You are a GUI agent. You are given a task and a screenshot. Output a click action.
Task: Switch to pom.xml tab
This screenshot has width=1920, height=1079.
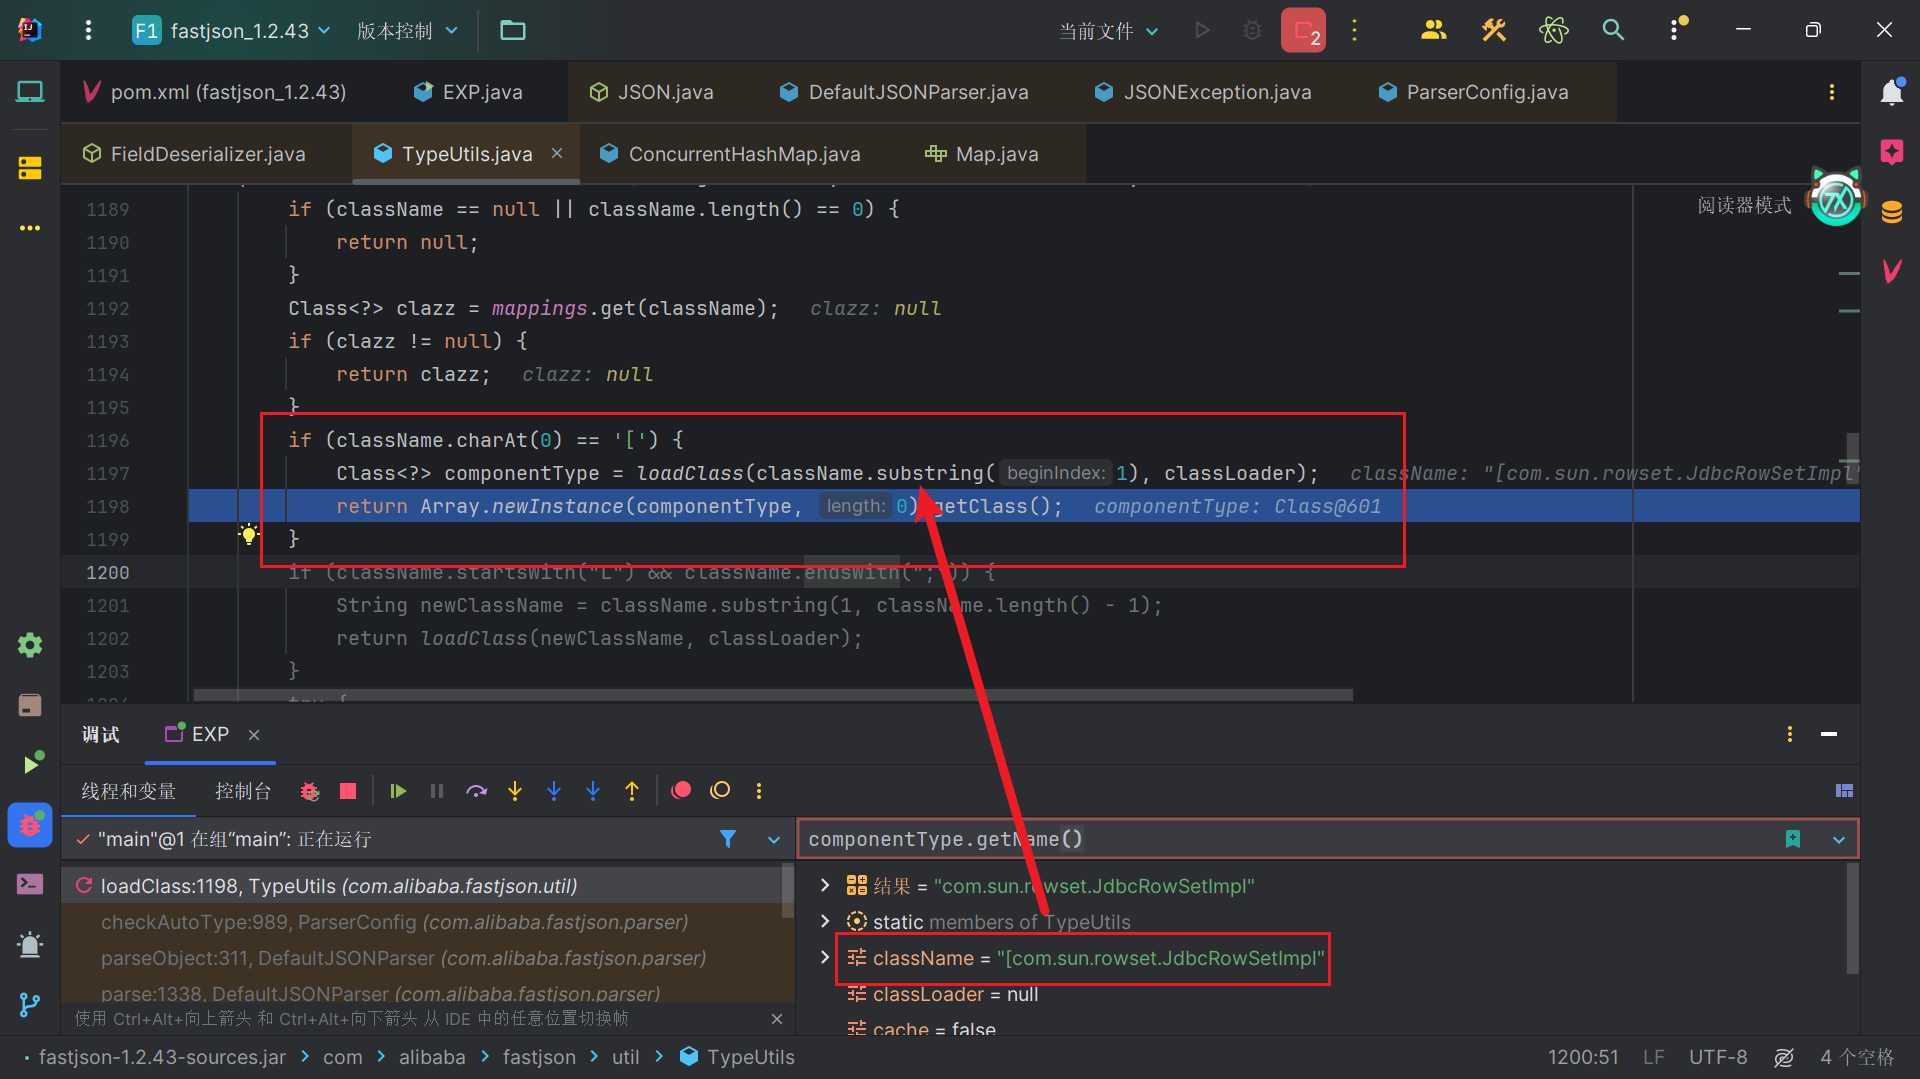214,92
